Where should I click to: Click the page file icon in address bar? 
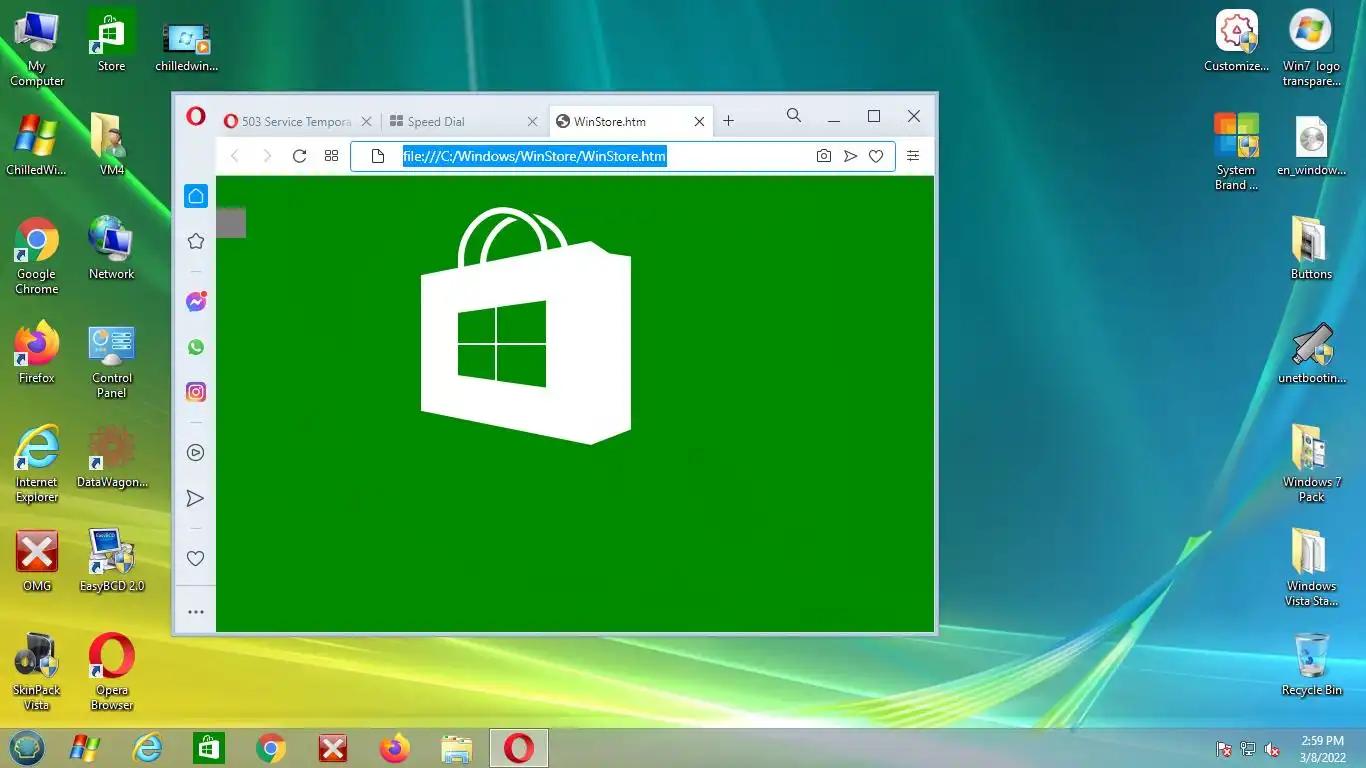click(377, 156)
